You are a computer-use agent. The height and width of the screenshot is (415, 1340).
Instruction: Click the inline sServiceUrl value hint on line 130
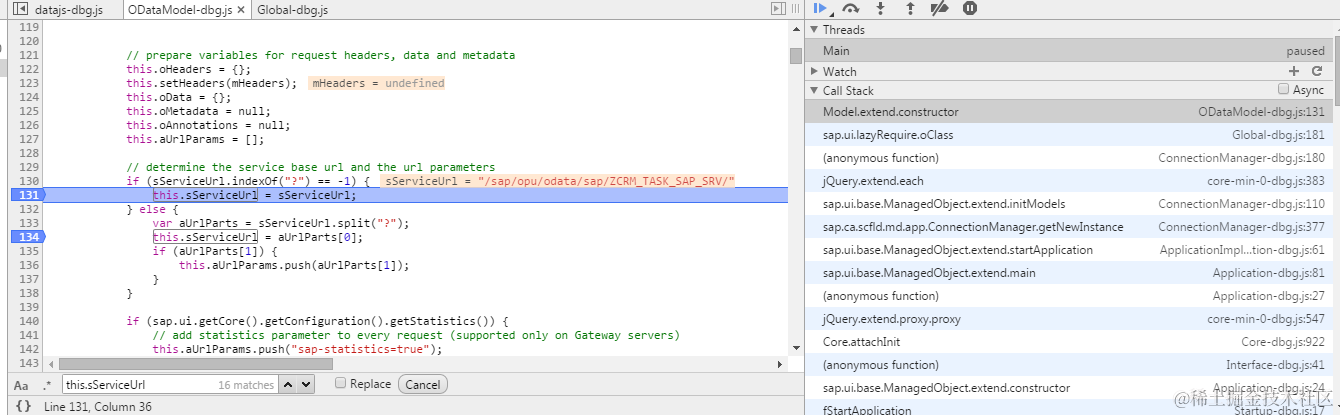point(560,181)
